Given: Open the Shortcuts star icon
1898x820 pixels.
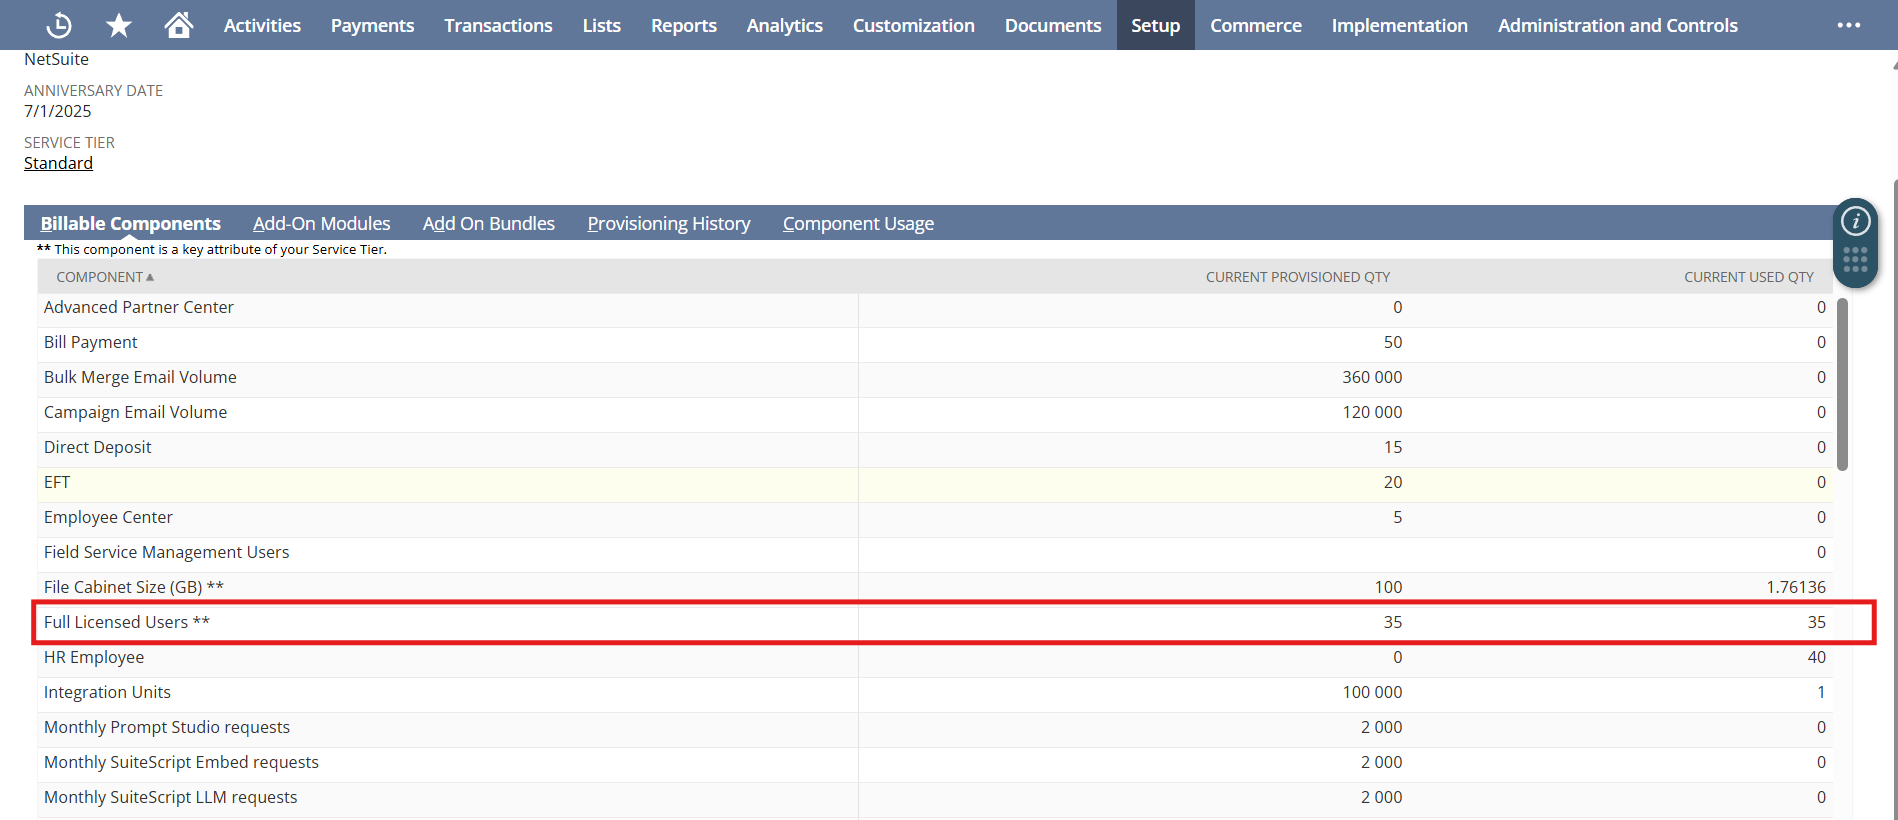Looking at the screenshot, I should [119, 25].
